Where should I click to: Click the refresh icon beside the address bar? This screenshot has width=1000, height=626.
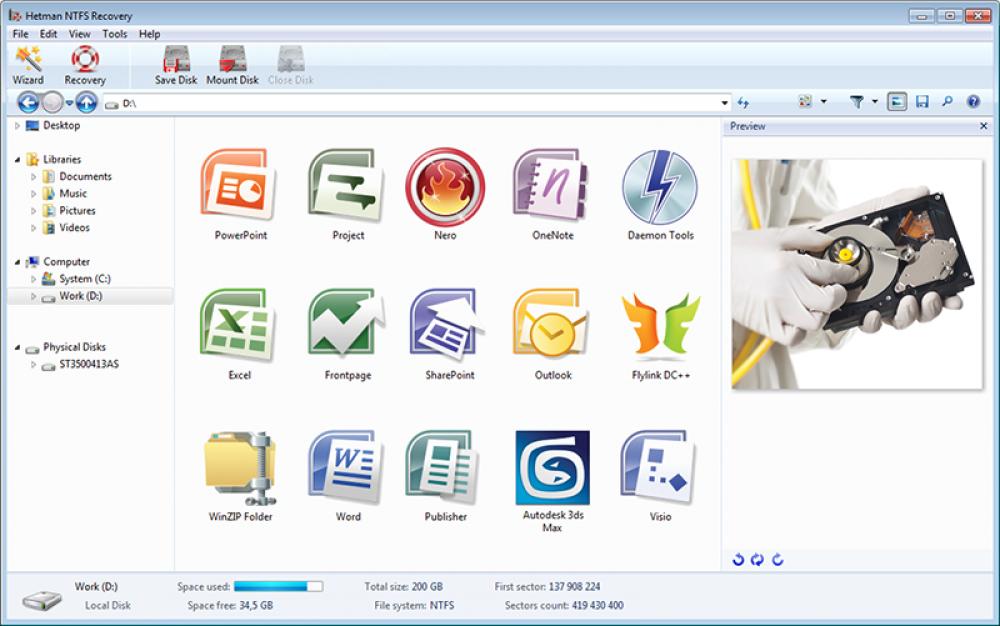(744, 102)
